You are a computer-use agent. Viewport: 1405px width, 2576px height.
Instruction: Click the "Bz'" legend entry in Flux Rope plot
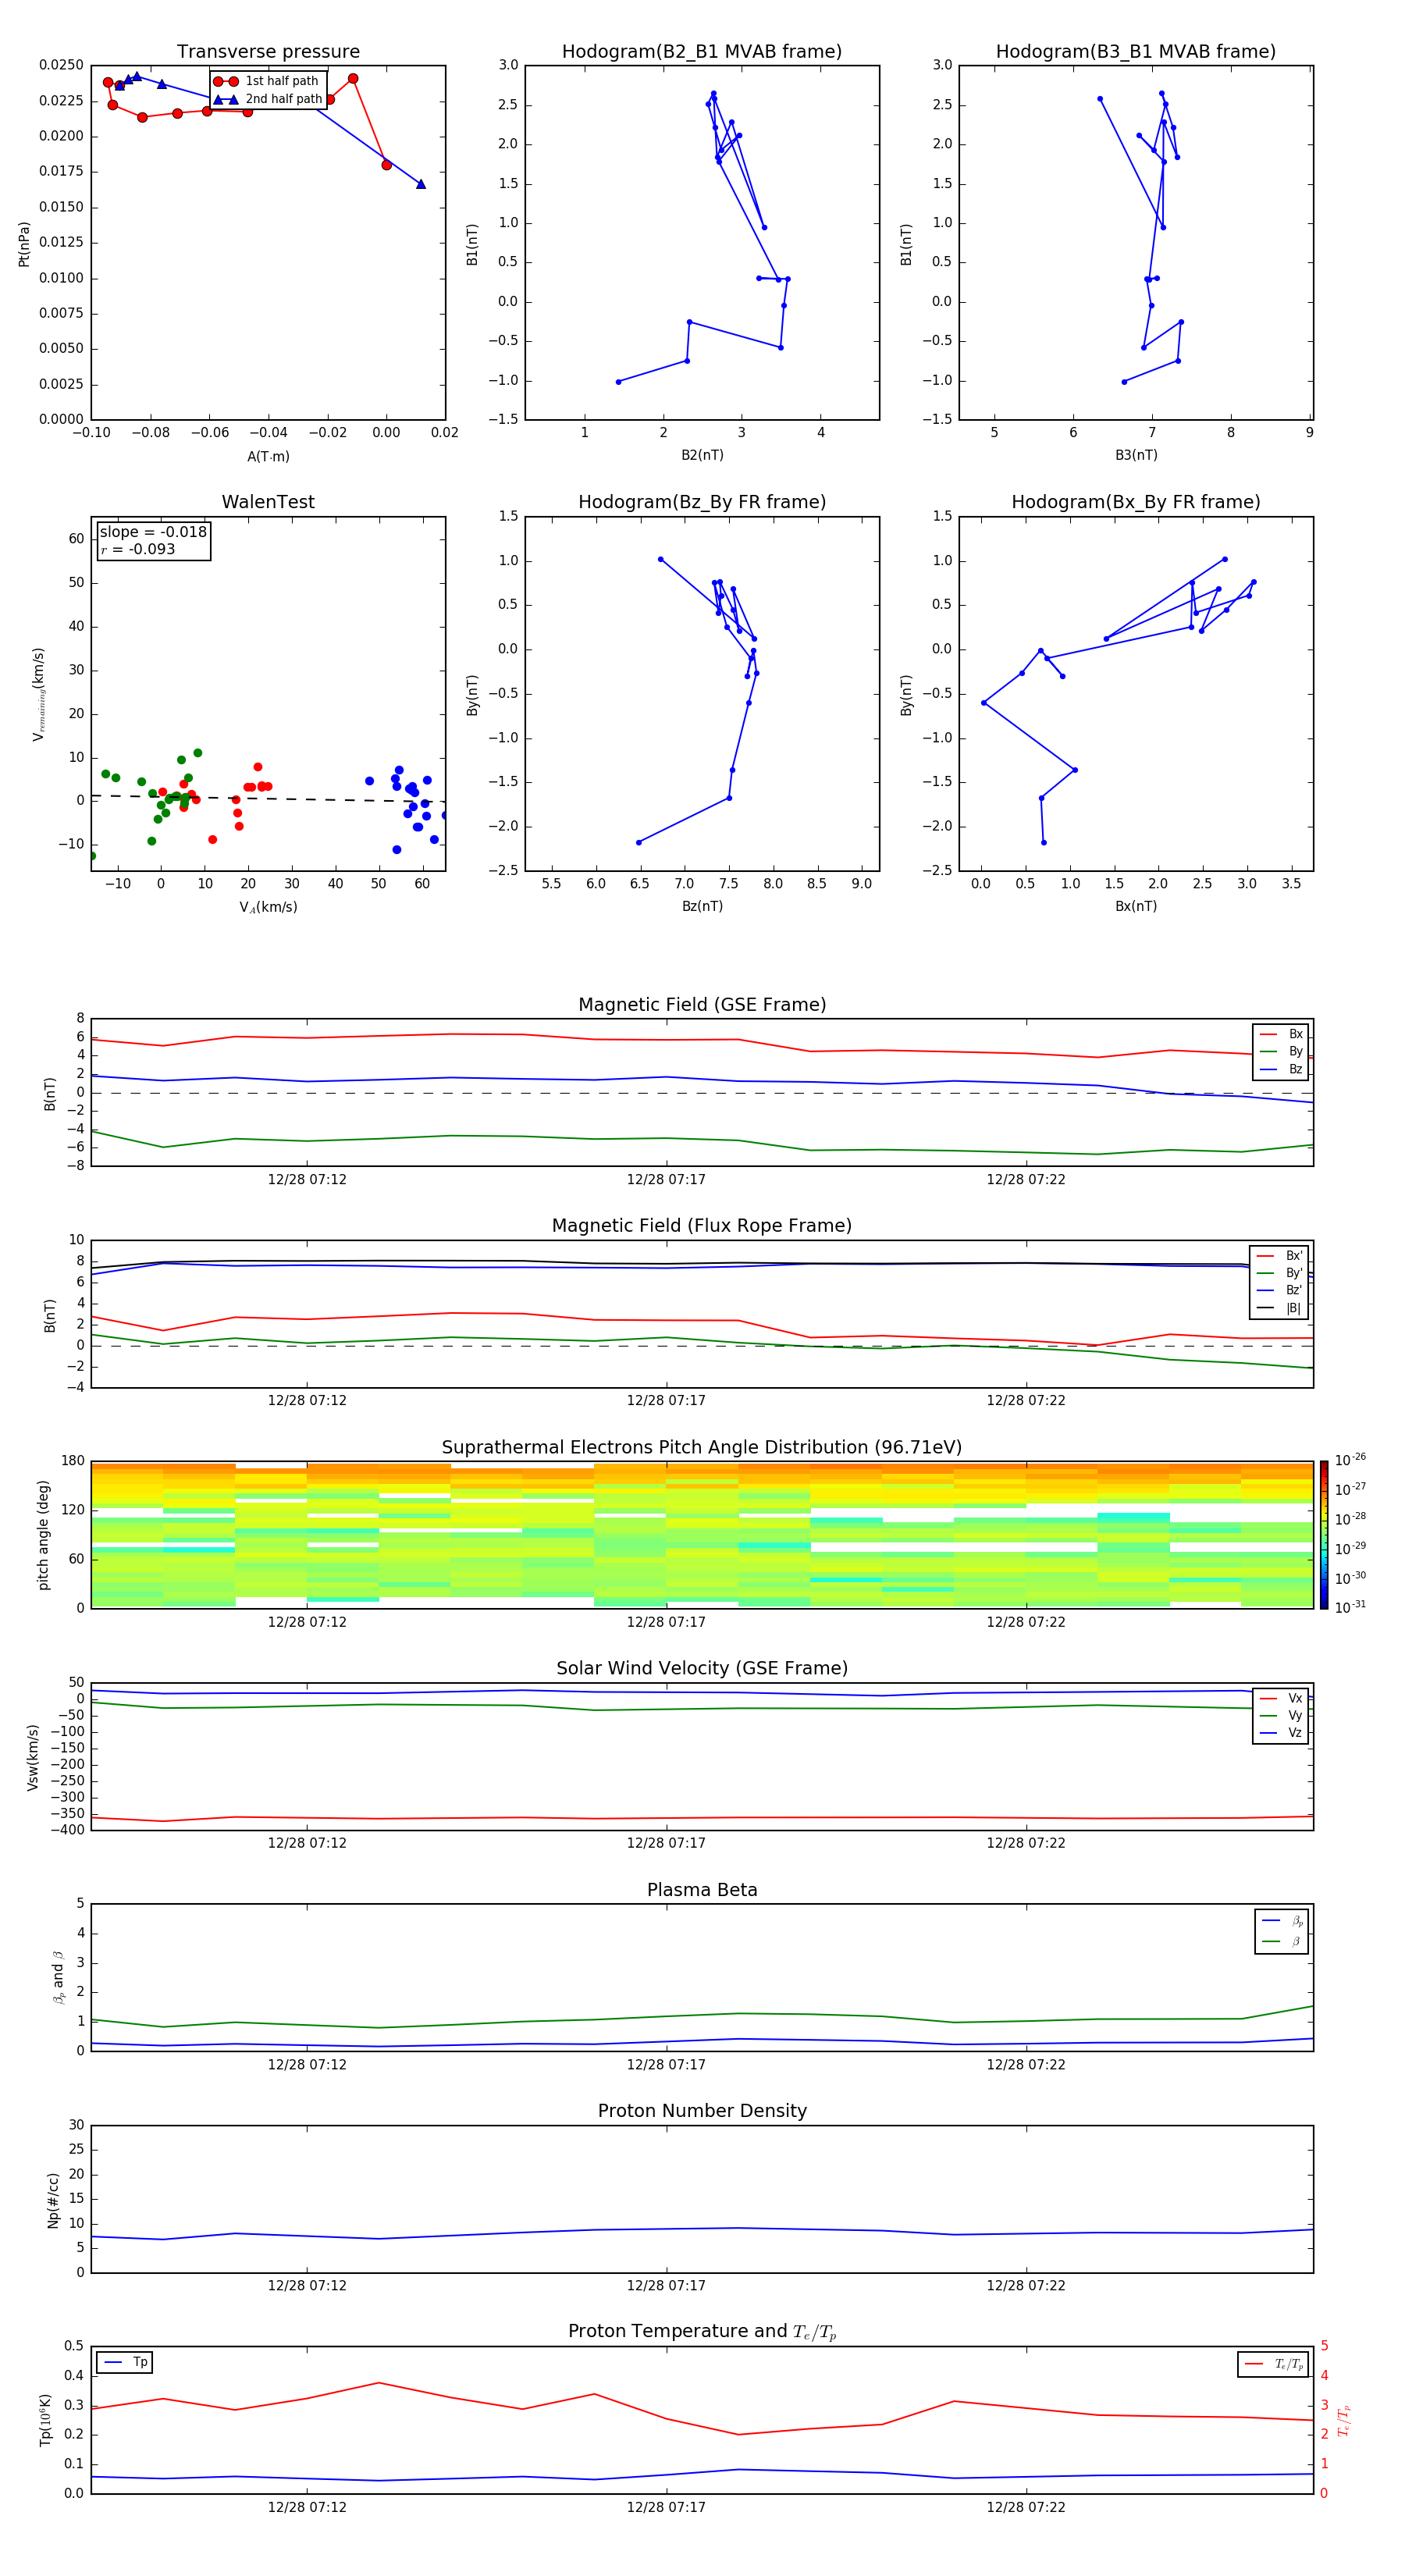[1279, 1290]
